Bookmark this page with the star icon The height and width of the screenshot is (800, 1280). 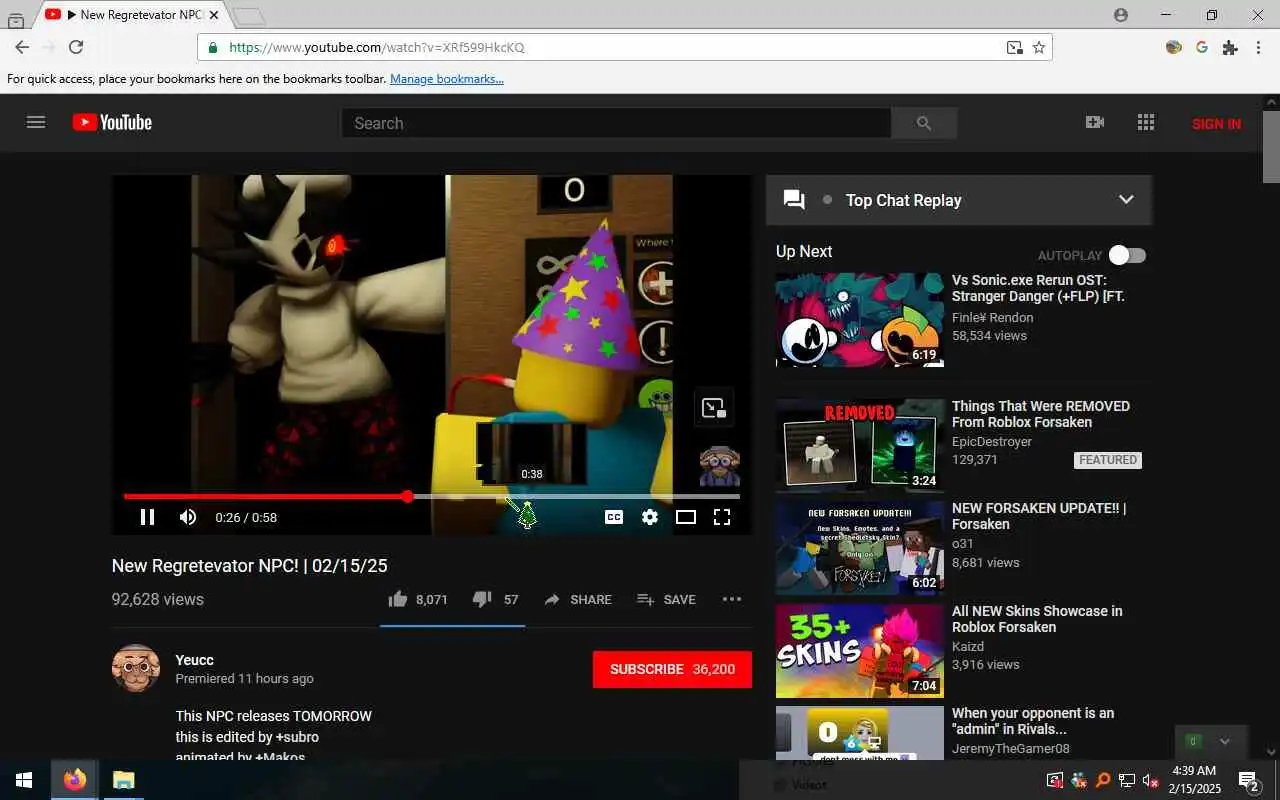[x=1039, y=47]
